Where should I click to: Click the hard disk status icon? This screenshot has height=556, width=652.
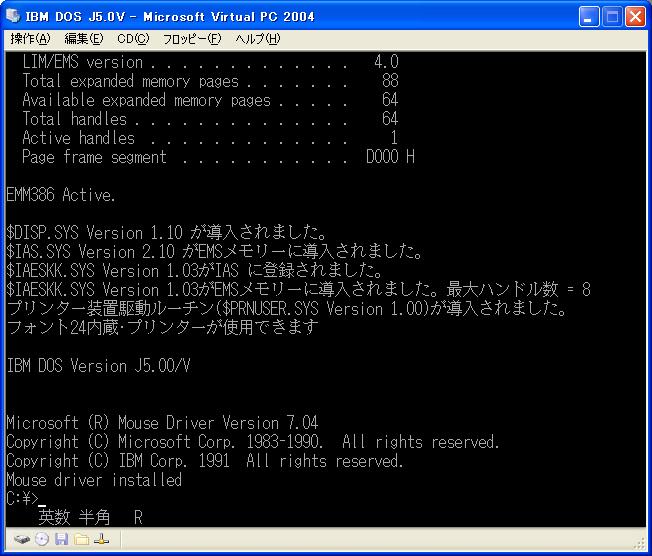[x=22, y=539]
